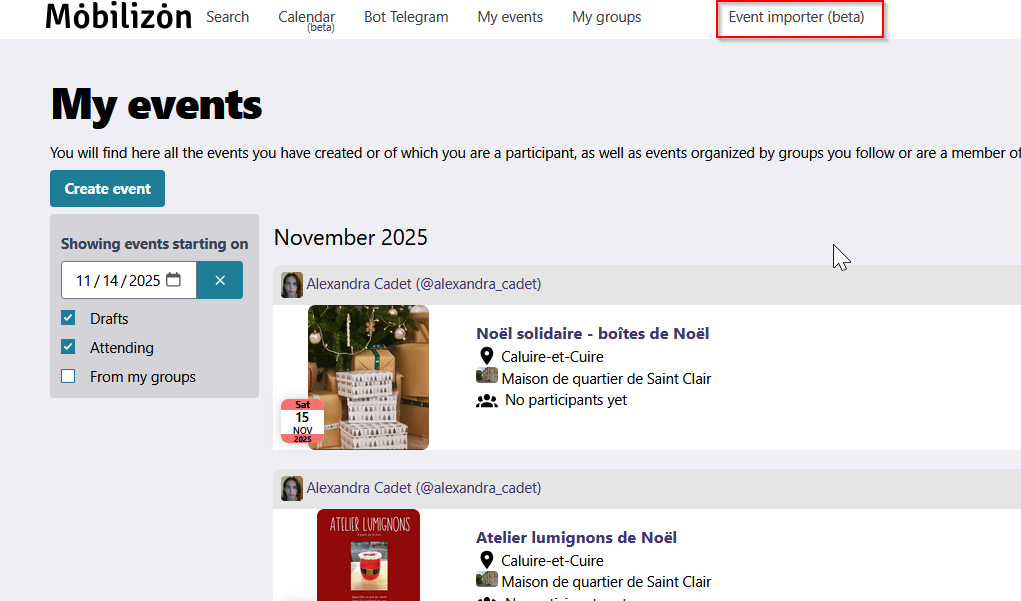Uncheck the Drafts checkbox

click(68, 318)
